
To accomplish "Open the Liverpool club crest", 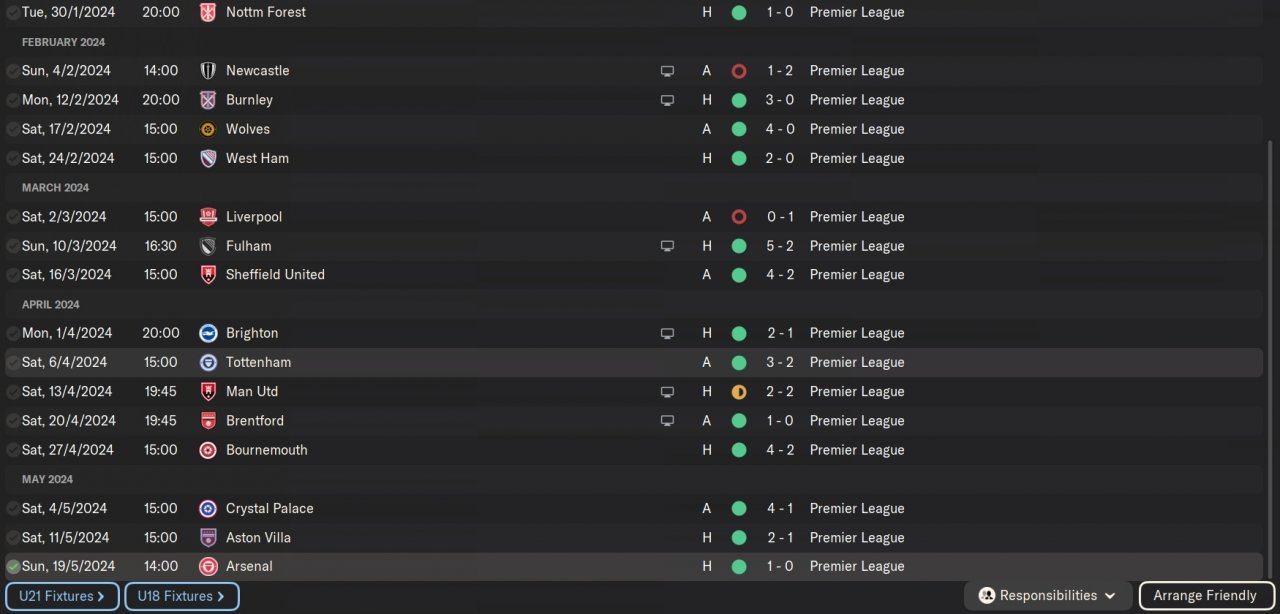I will tap(208, 217).
